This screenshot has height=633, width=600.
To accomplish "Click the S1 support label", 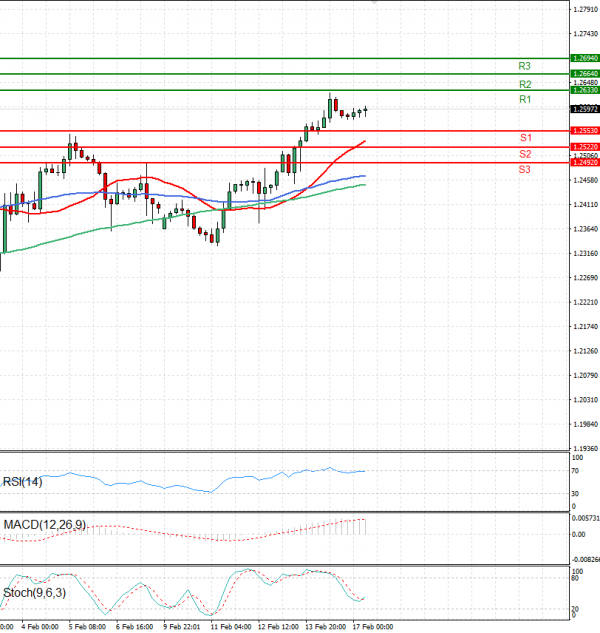I will coord(526,138).
